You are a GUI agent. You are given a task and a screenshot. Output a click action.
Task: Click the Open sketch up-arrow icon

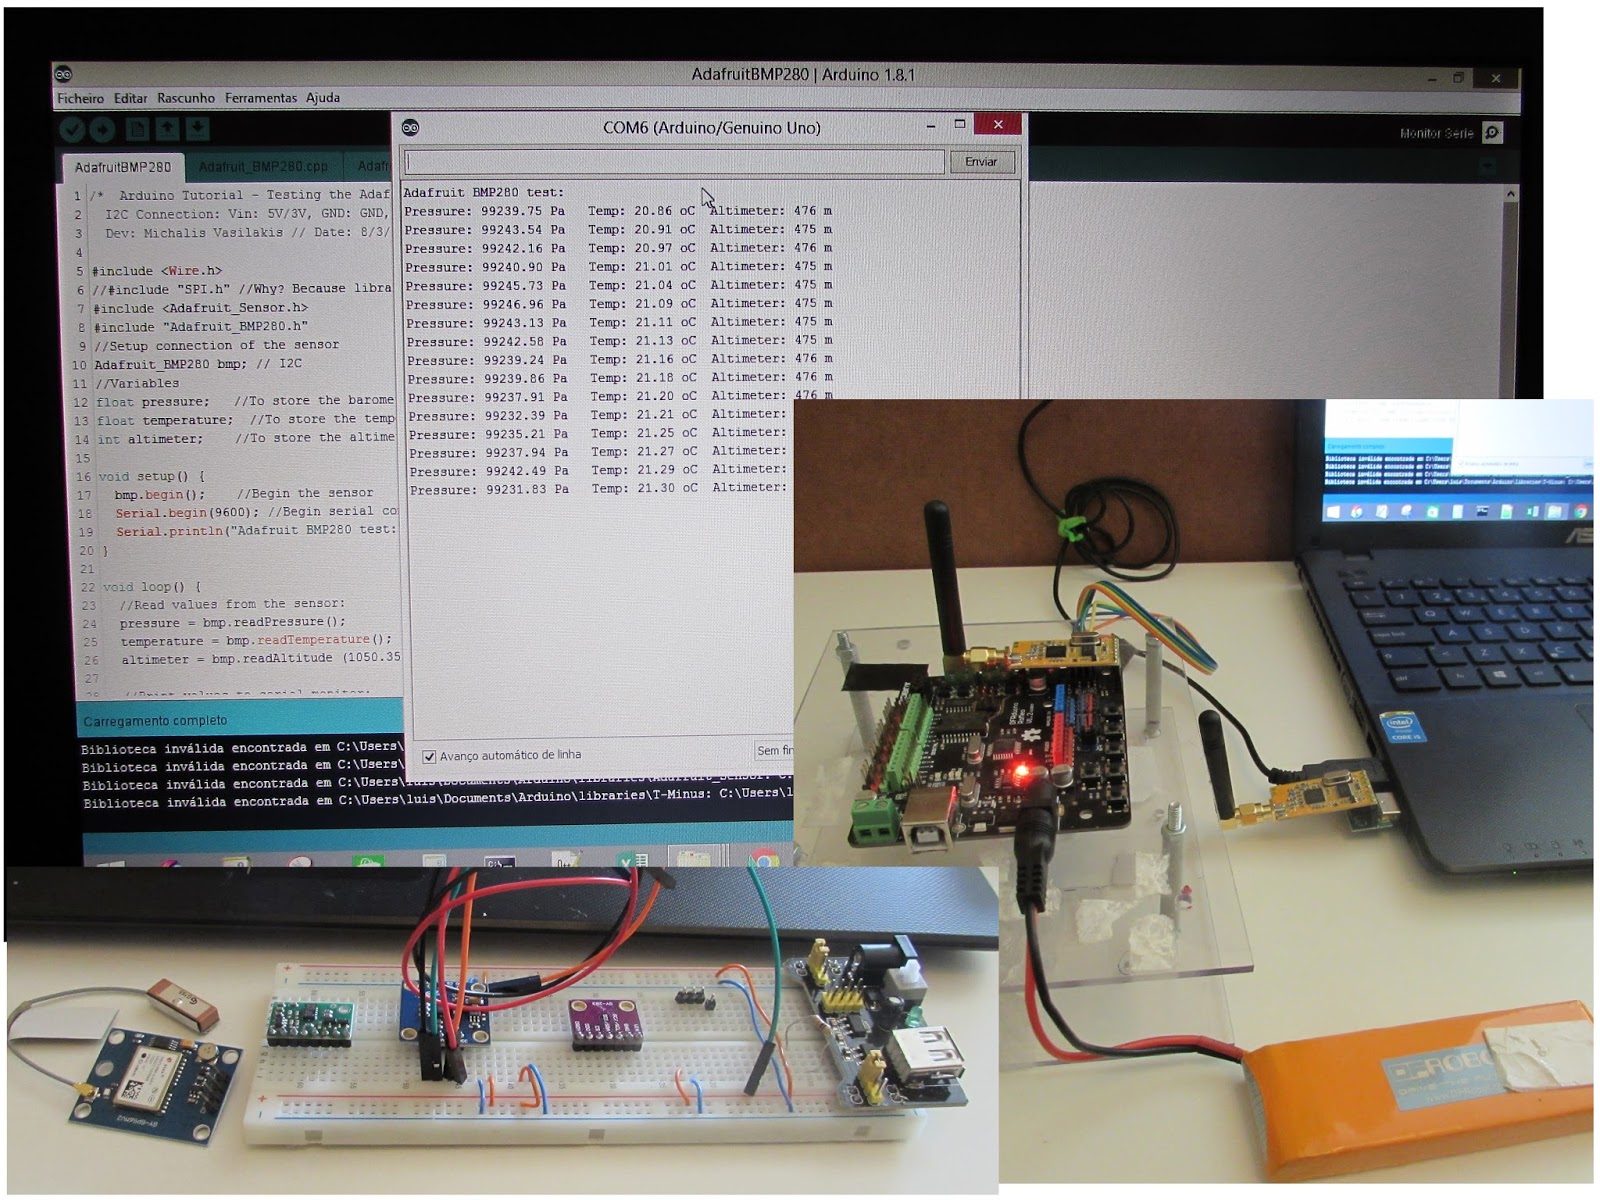tap(167, 129)
